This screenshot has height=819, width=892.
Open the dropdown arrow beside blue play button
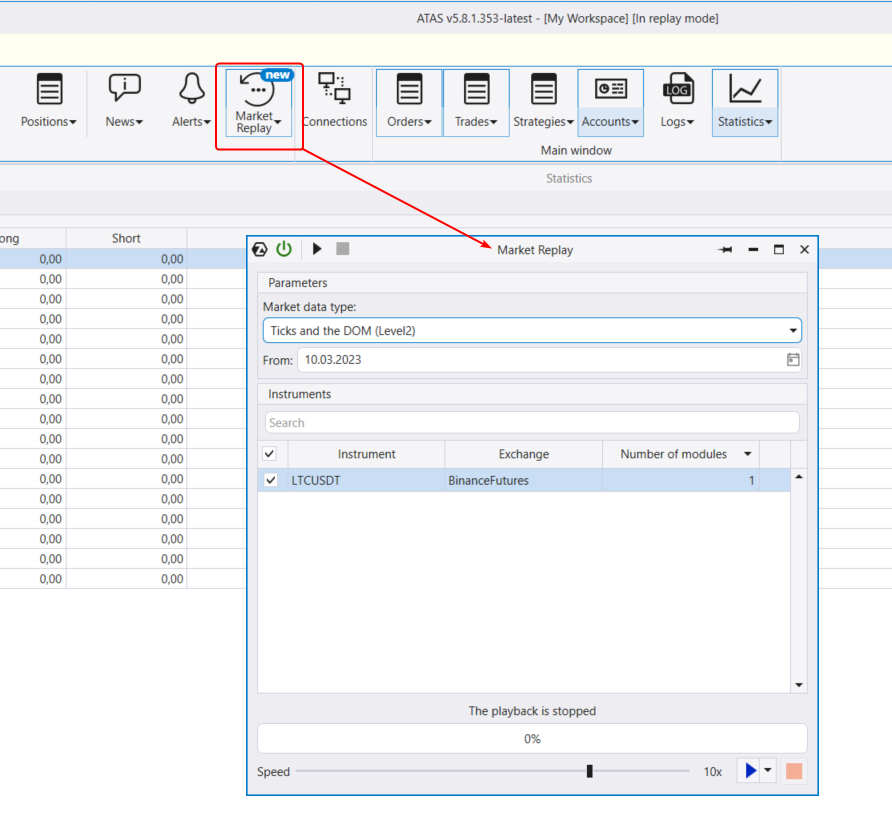pos(768,771)
